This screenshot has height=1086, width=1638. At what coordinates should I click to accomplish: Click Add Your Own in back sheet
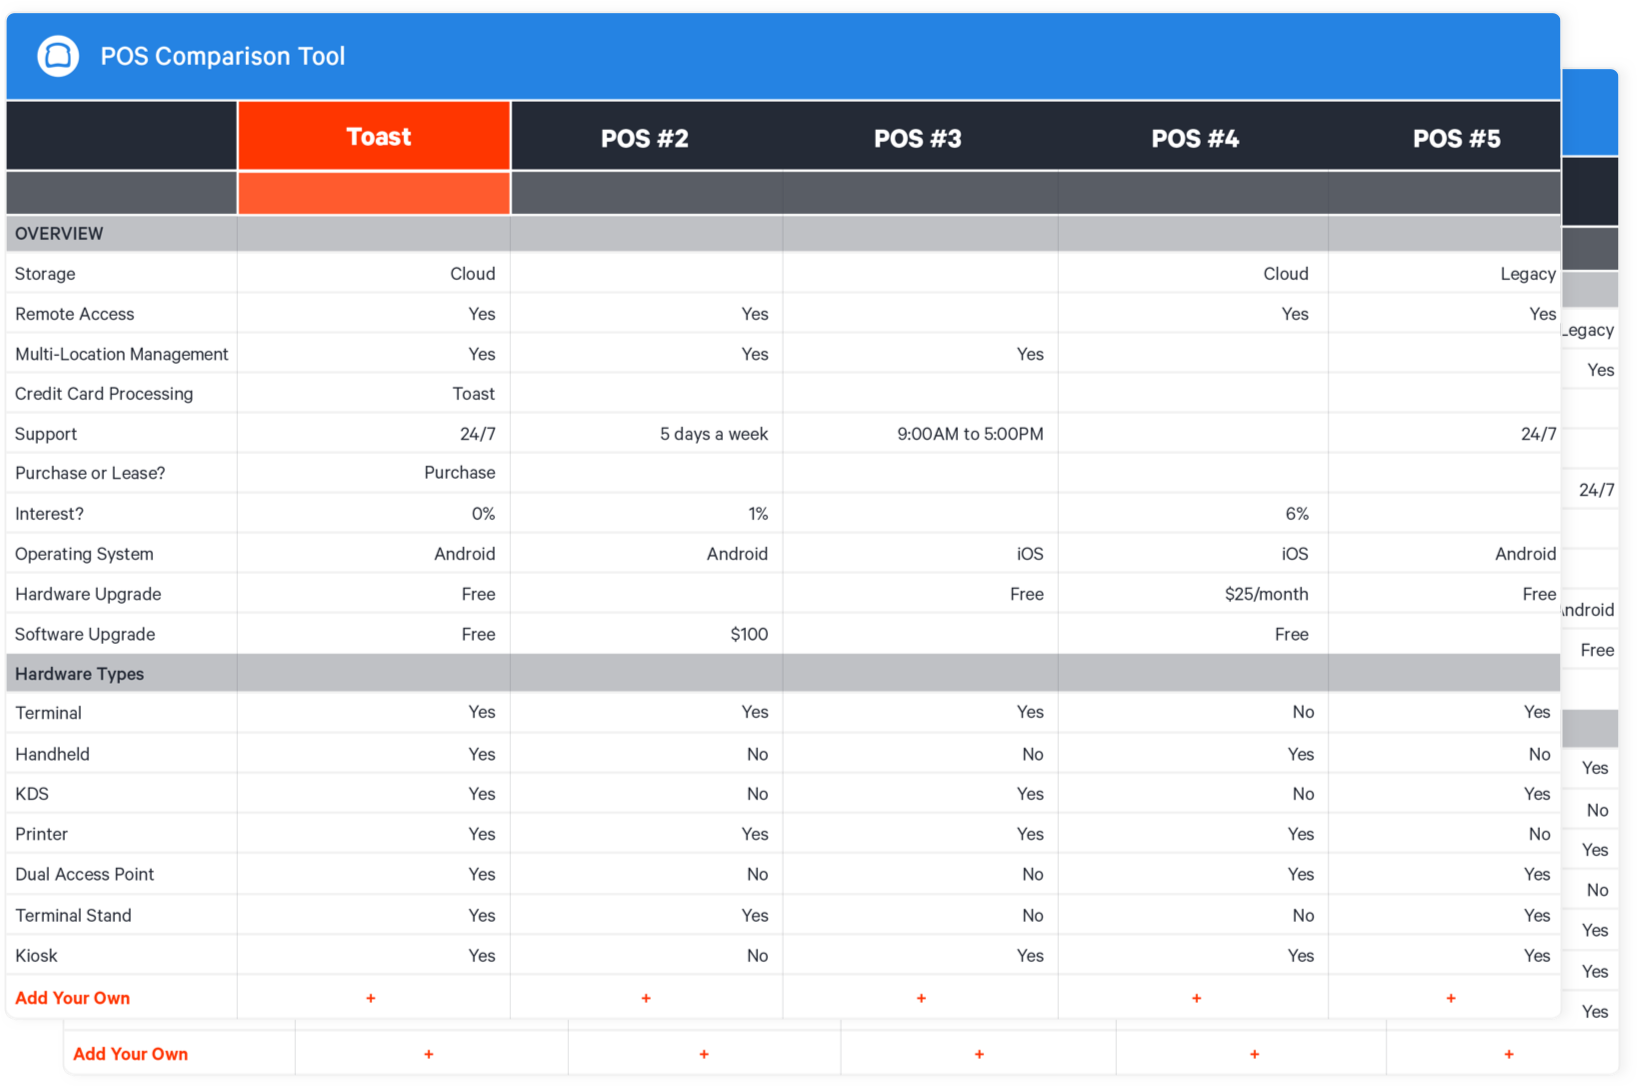click(x=130, y=1054)
